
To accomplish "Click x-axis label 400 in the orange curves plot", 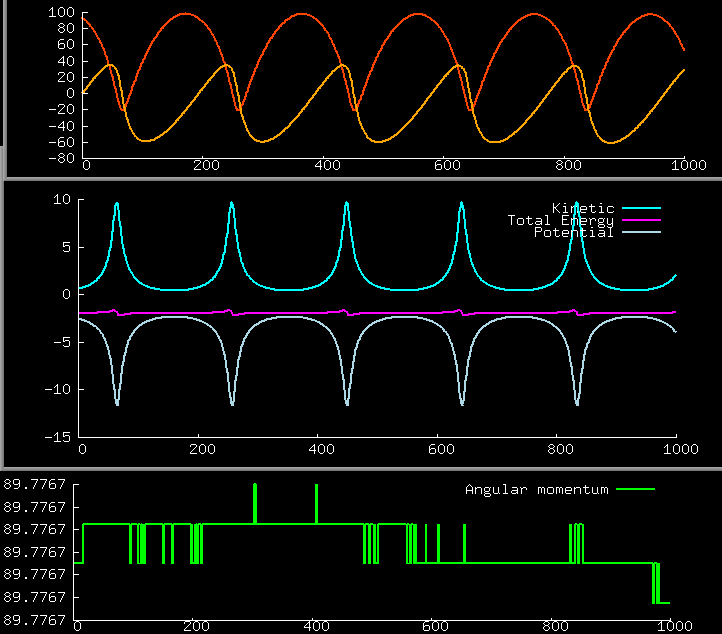I will pyautogui.click(x=327, y=165).
